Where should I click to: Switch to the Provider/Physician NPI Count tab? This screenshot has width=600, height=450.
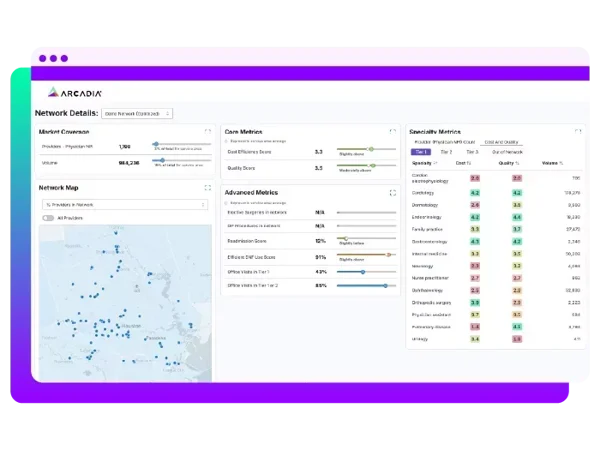[445, 142]
